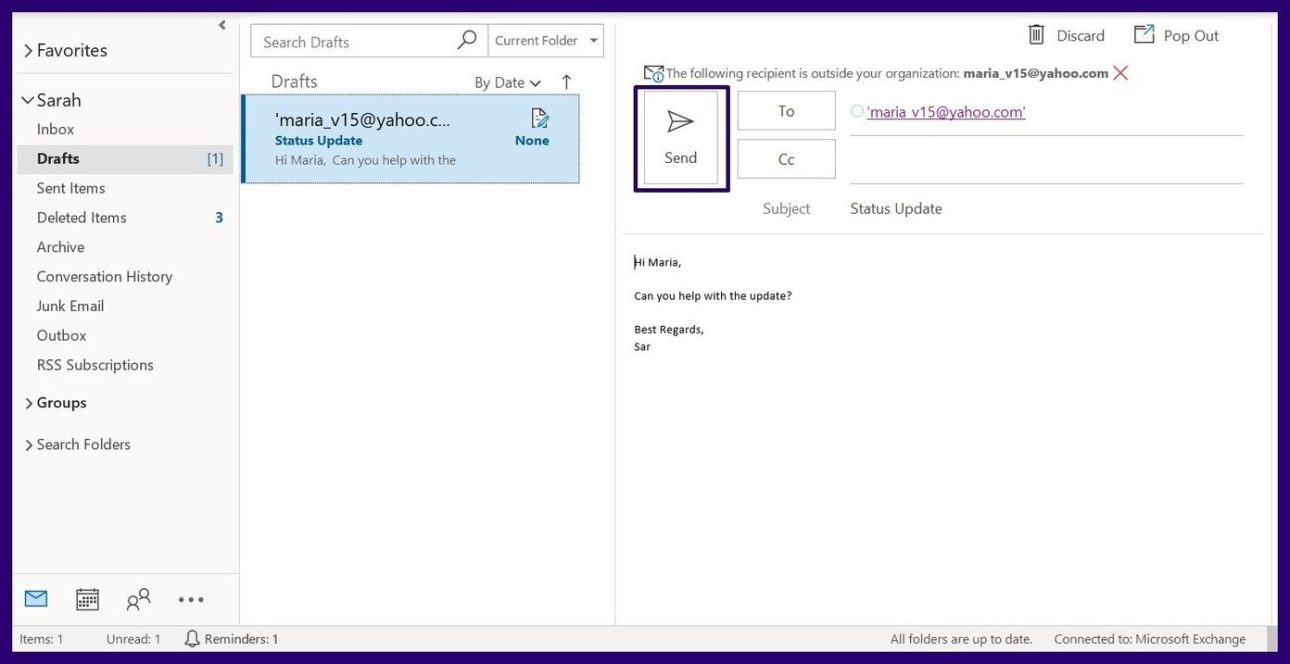Viewport: 1290px width, 664px height.
Task: Click the three-dot more navigation options
Action: [x=191, y=600]
